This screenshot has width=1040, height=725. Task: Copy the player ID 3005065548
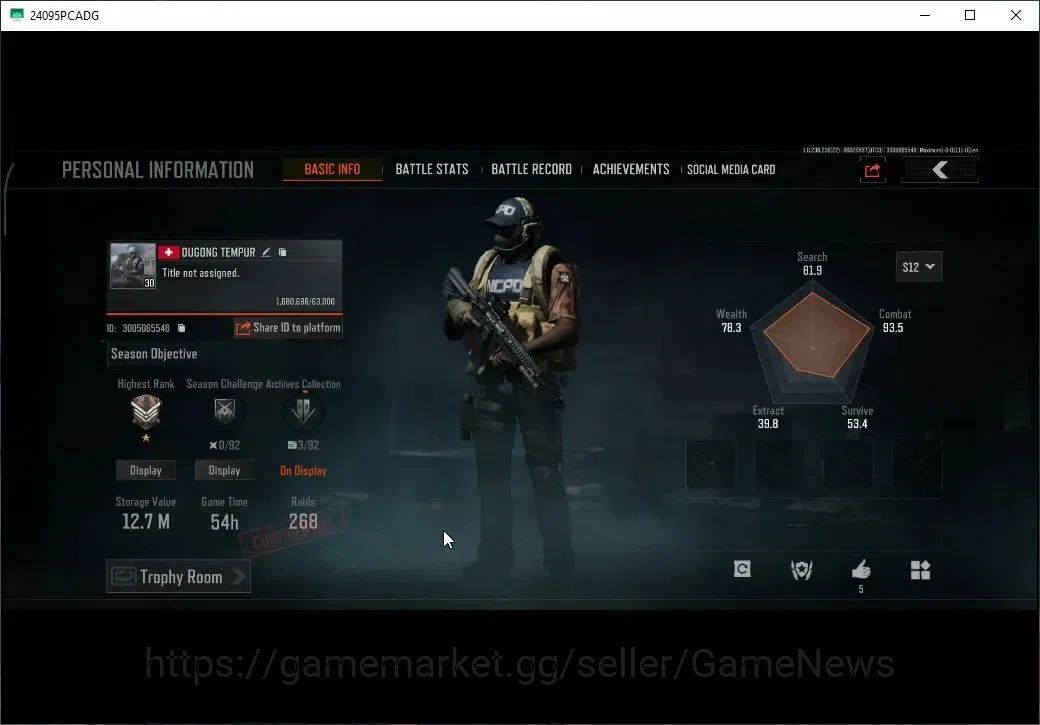pos(181,328)
